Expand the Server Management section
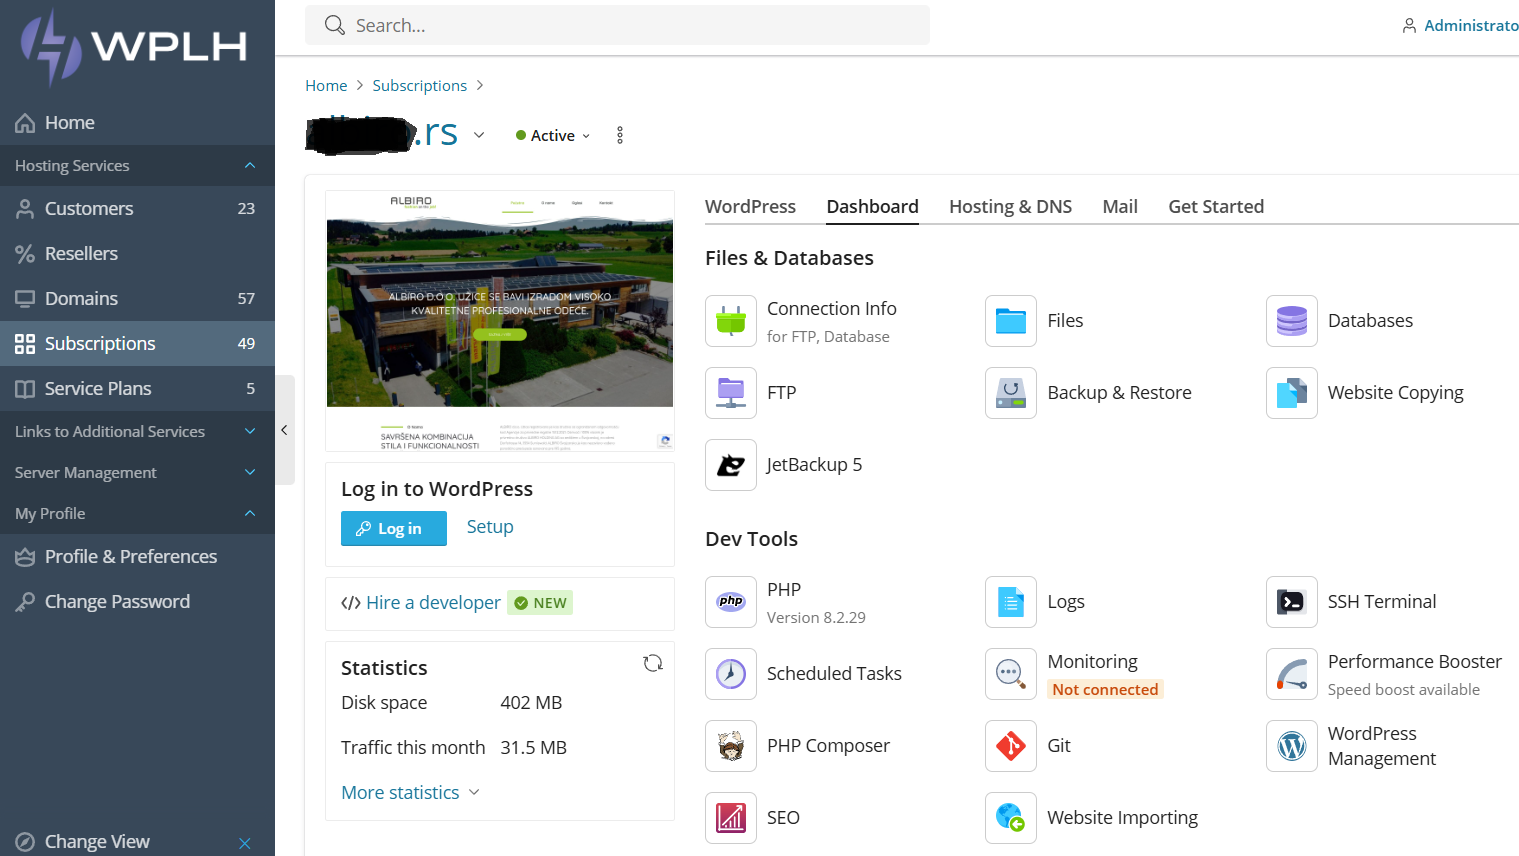 point(137,472)
